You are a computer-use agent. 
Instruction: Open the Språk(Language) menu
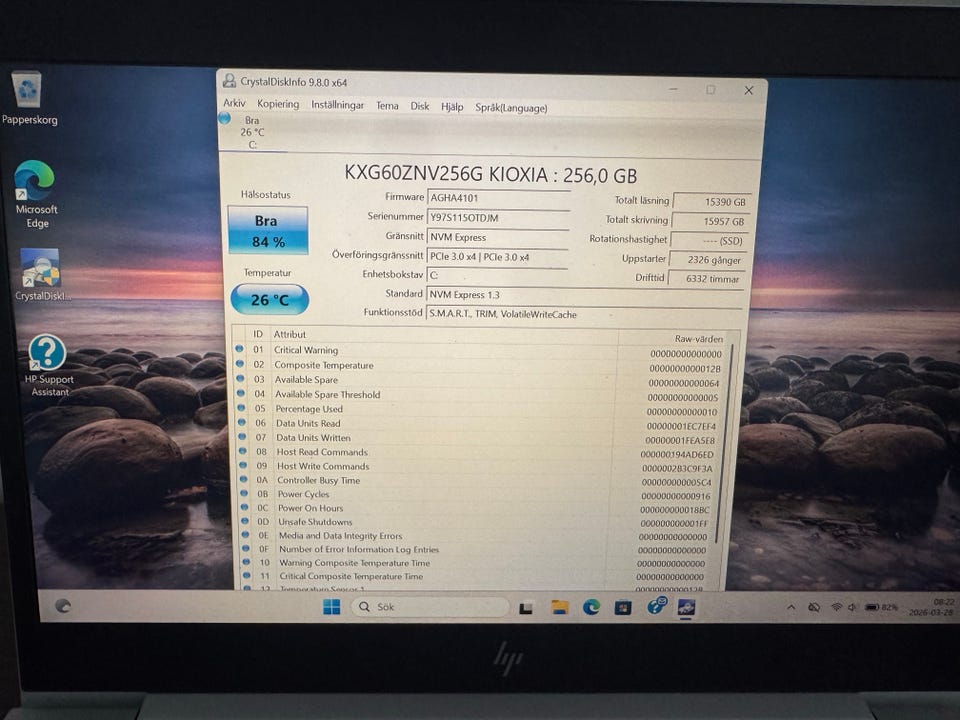(511, 108)
